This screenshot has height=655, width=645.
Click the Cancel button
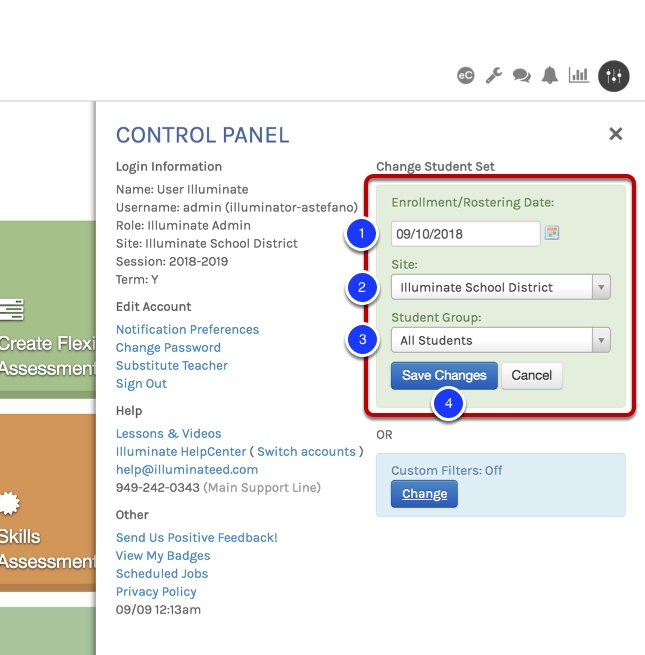tap(531, 376)
